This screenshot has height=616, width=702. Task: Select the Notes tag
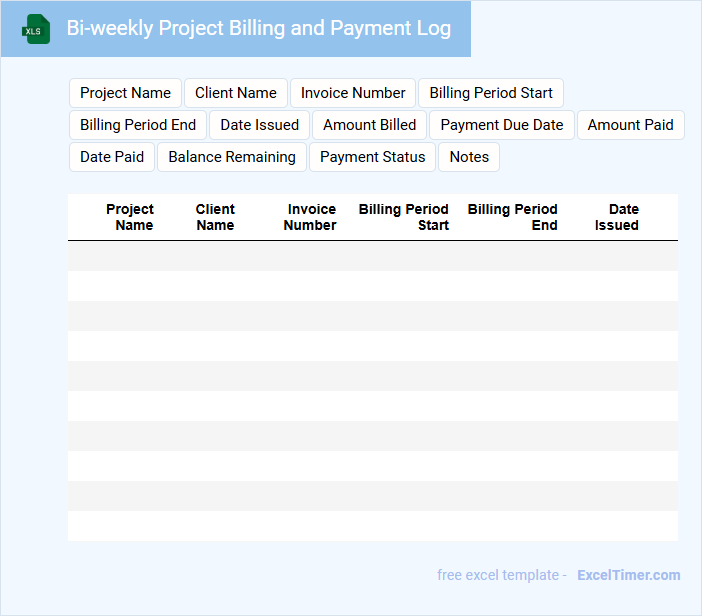tap(469, 157)
